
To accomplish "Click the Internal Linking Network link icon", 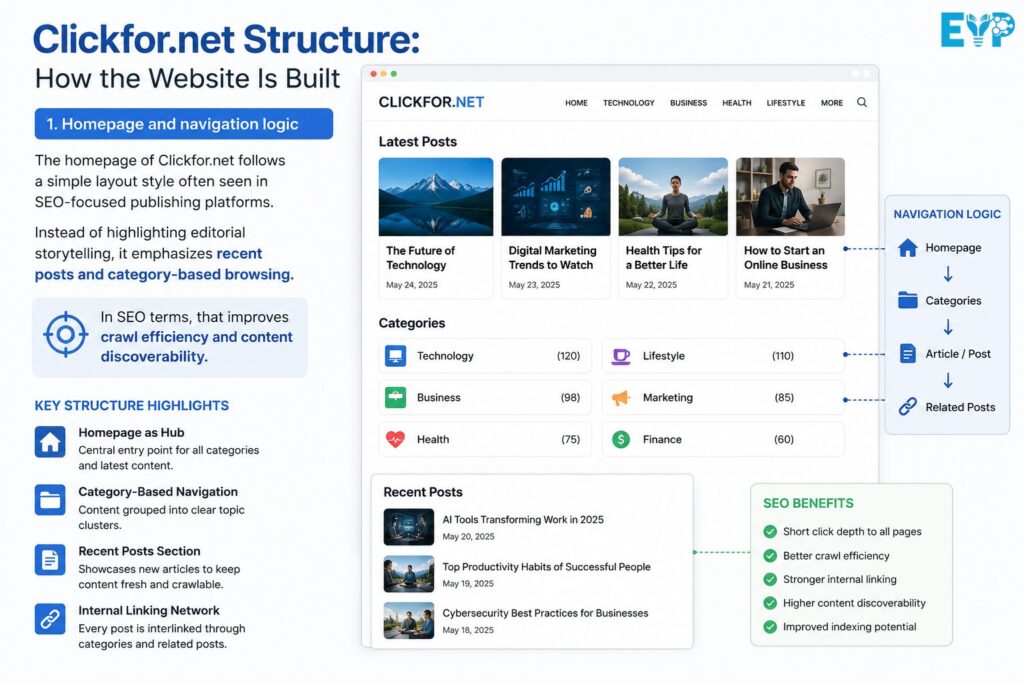I will pyautogui.click(x=50, y=618).
